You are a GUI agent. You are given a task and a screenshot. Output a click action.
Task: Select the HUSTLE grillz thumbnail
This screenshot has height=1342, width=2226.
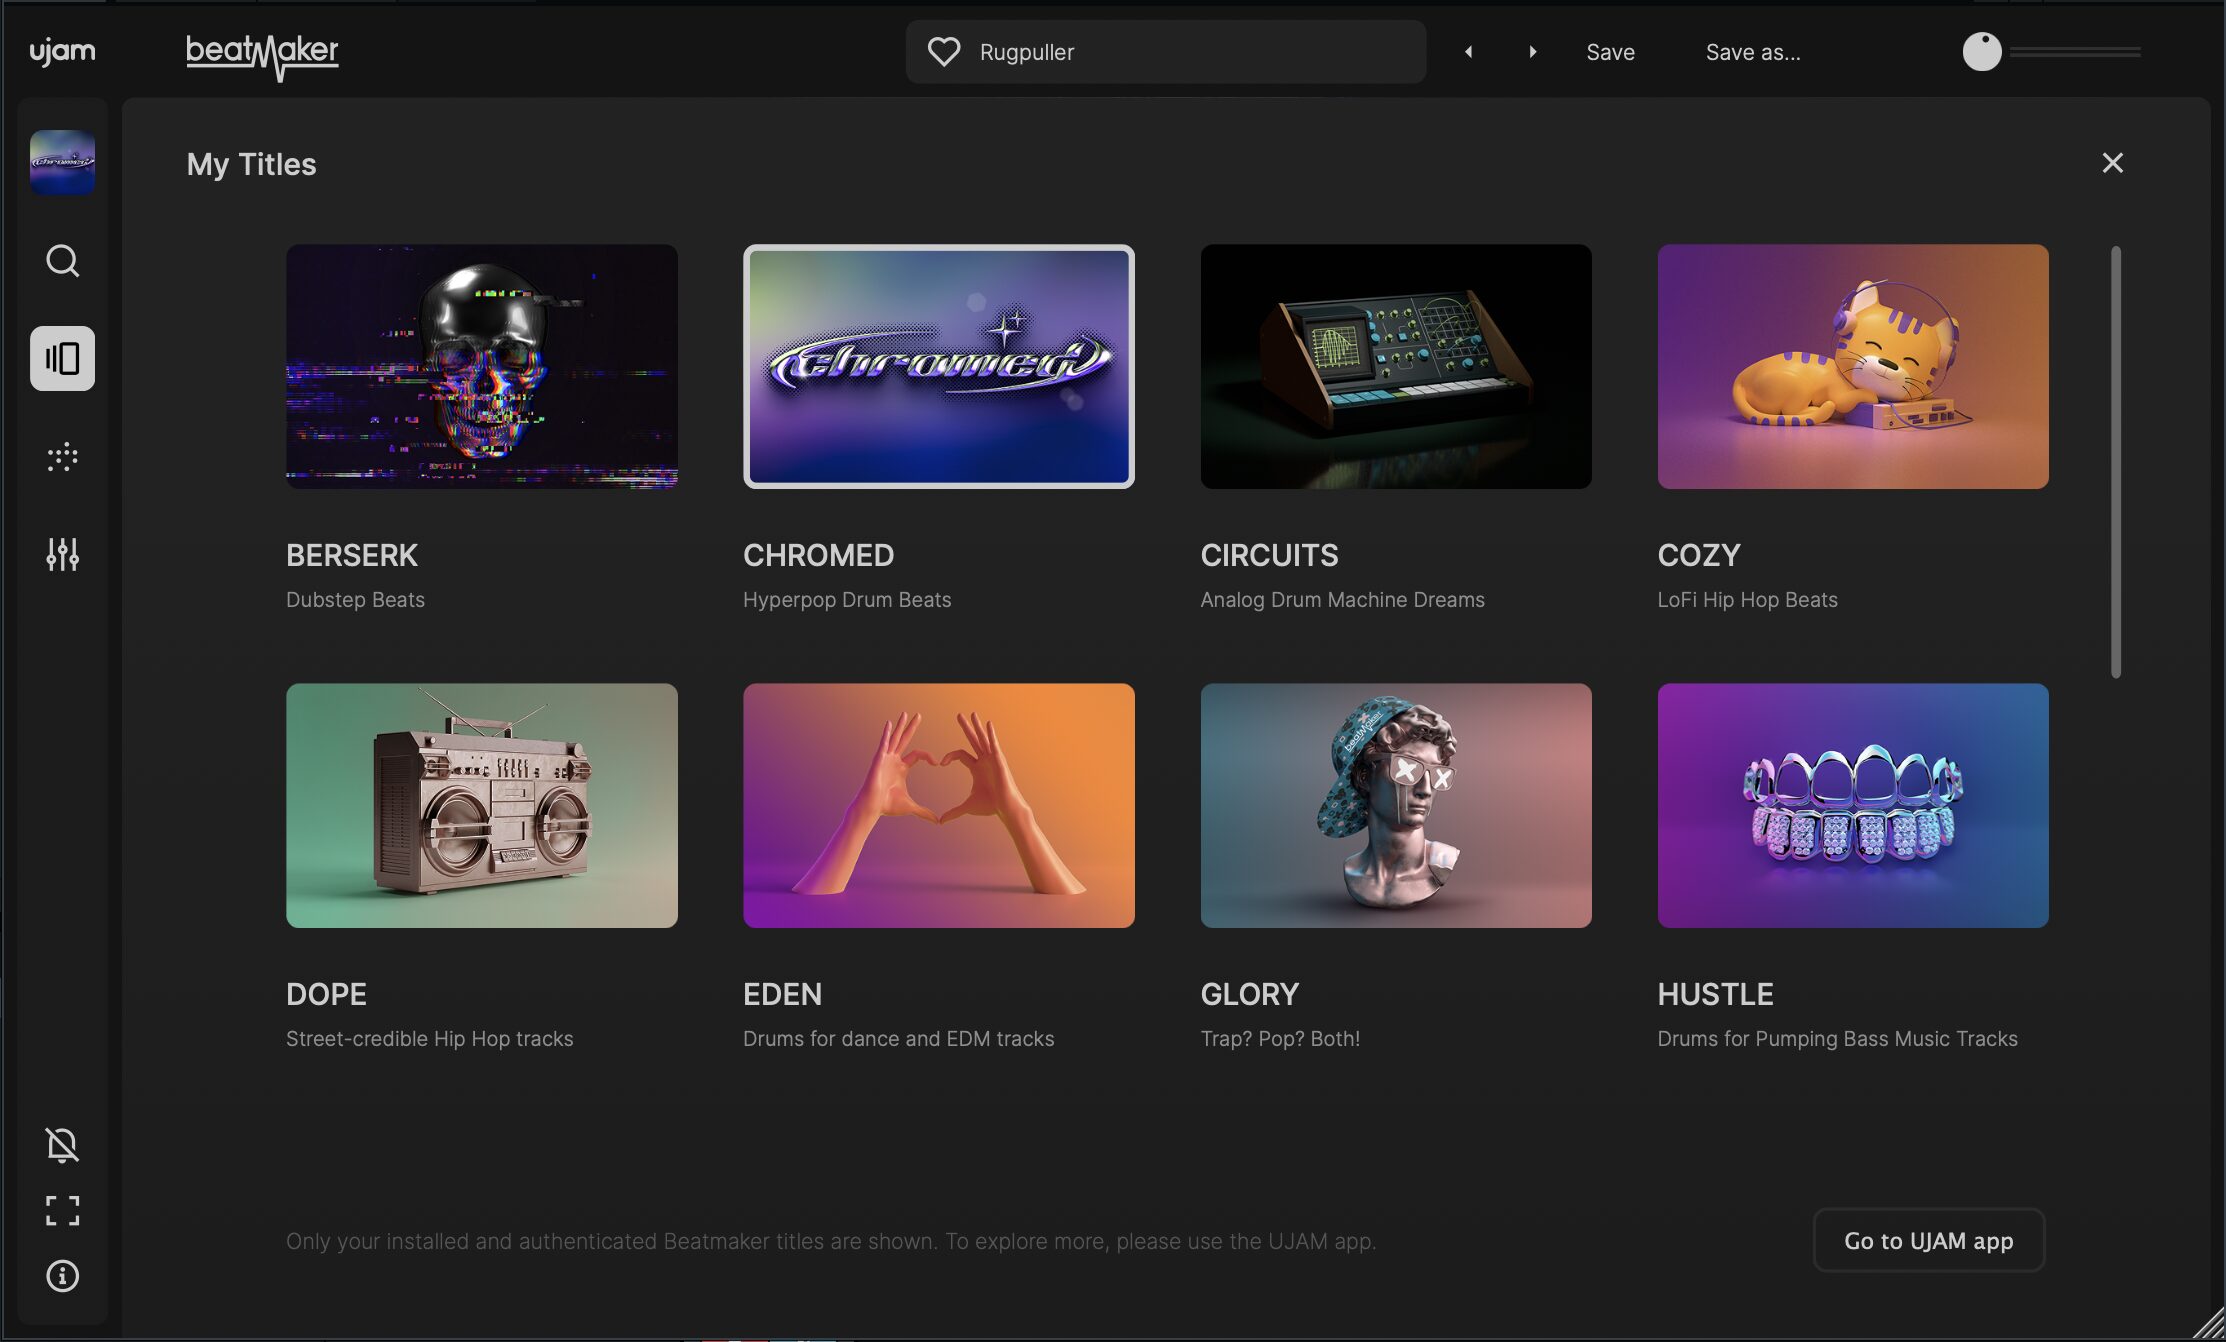click(x=1852, y=805)
